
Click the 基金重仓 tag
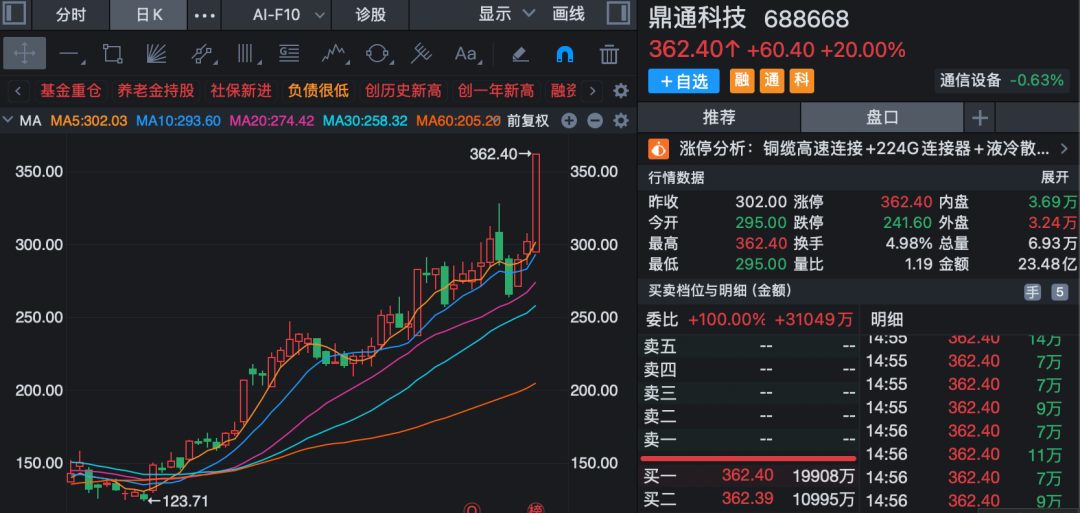70,91
